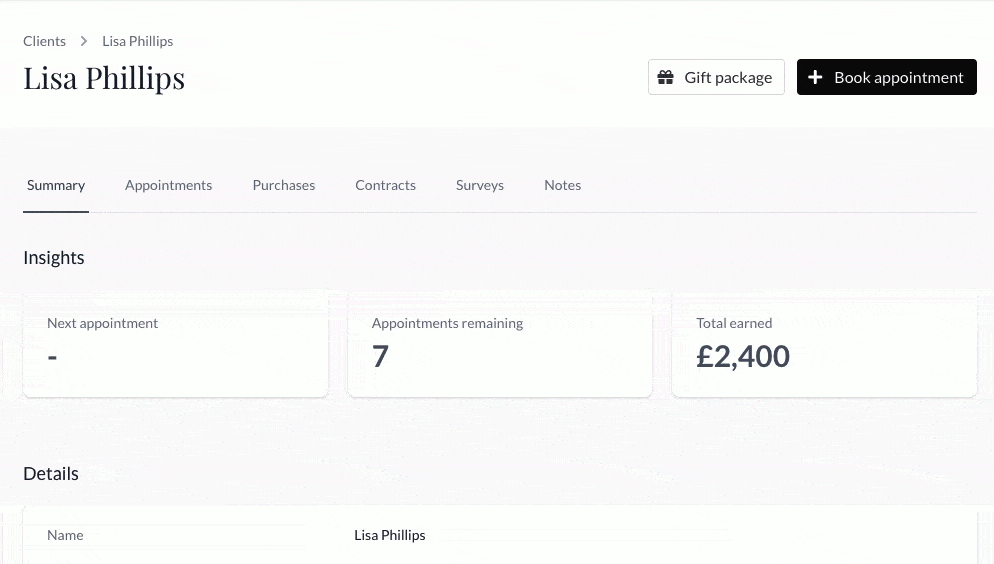This screenshot has width=994, height=564.
Task: Click the Insights section heading
Action: [x=54, y=258]
